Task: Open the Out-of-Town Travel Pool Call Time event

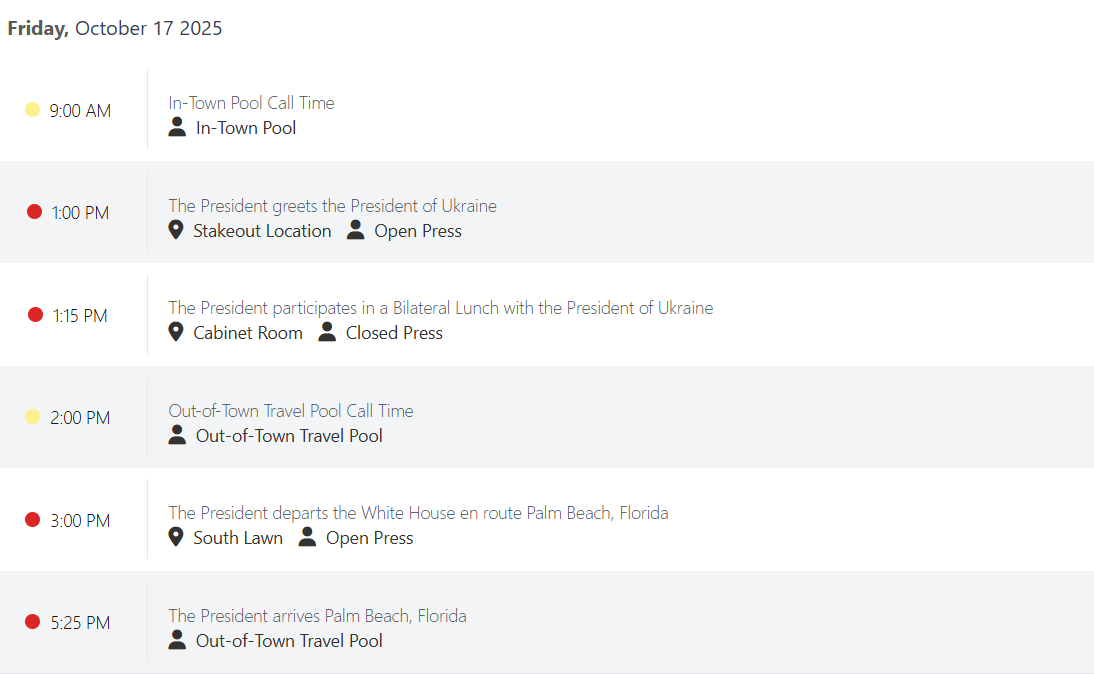Action: click(x=290, y=411)
